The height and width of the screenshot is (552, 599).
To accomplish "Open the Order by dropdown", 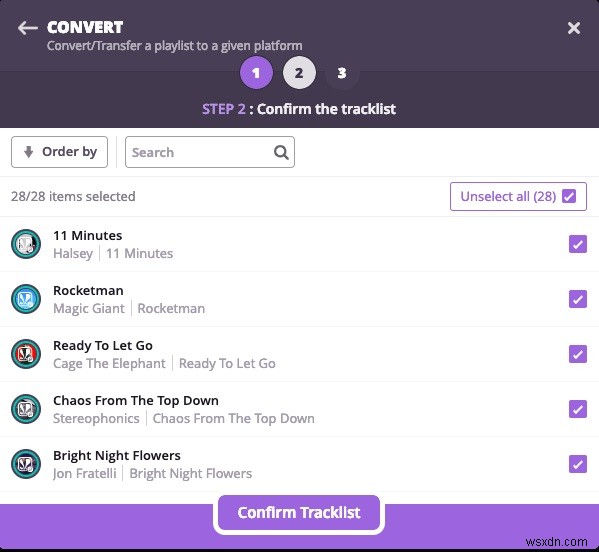I will (x=60, y=152).
